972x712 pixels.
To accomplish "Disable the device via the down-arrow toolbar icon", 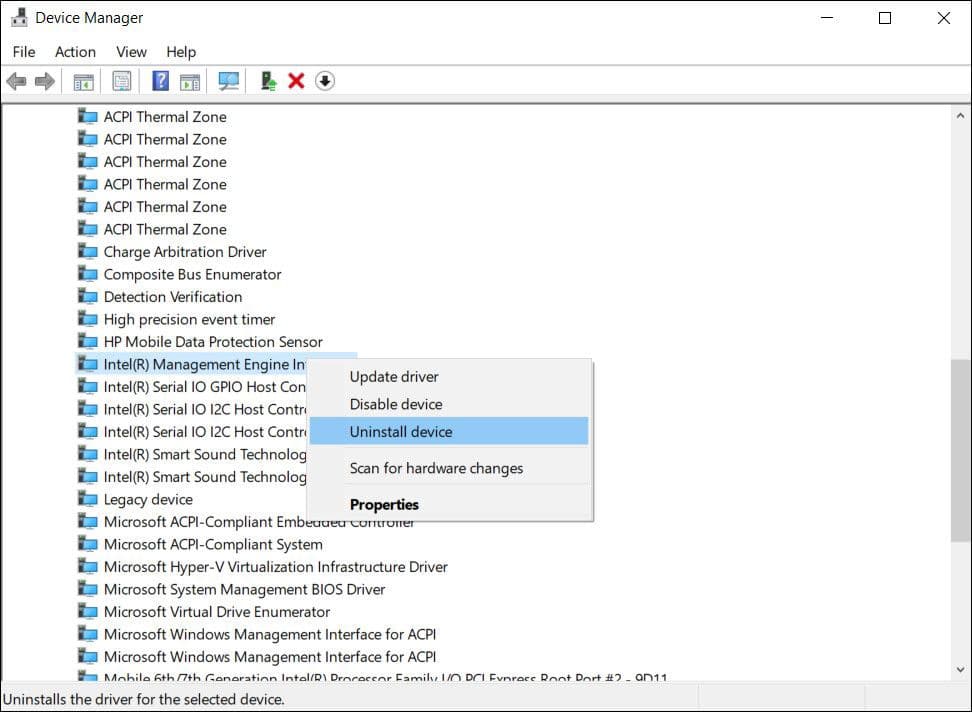I will tap(324, 80).
